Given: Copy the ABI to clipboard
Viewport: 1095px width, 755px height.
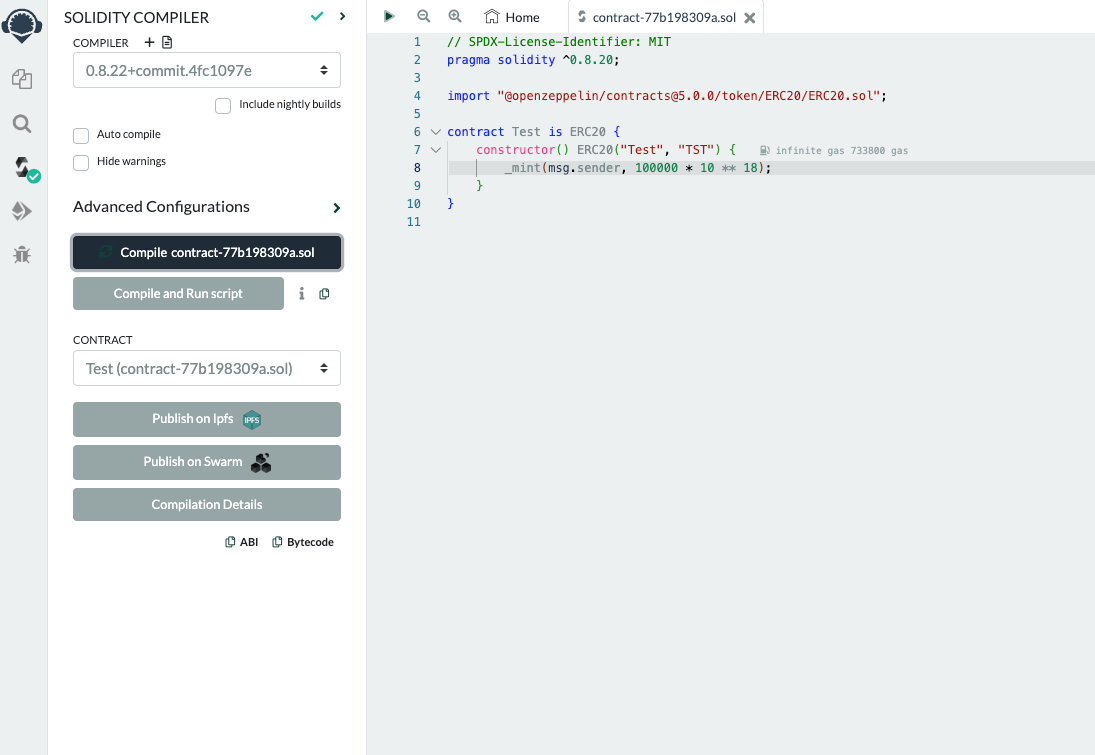Looking at the screenshot, I should pos(242,542).
